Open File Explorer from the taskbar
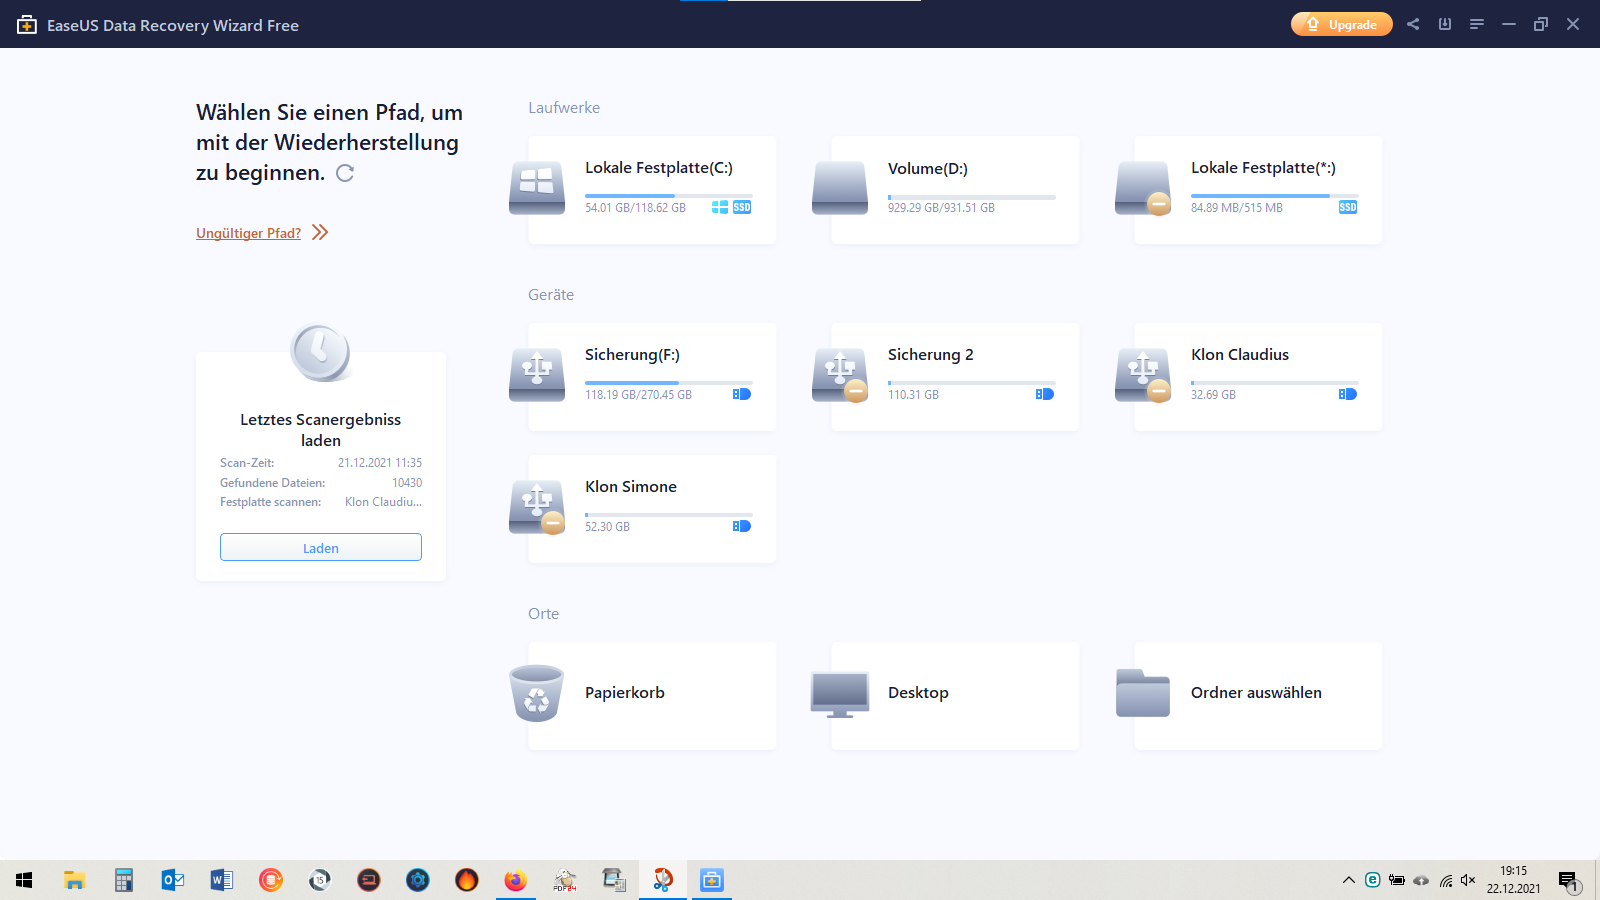 (x=74, y=880)
